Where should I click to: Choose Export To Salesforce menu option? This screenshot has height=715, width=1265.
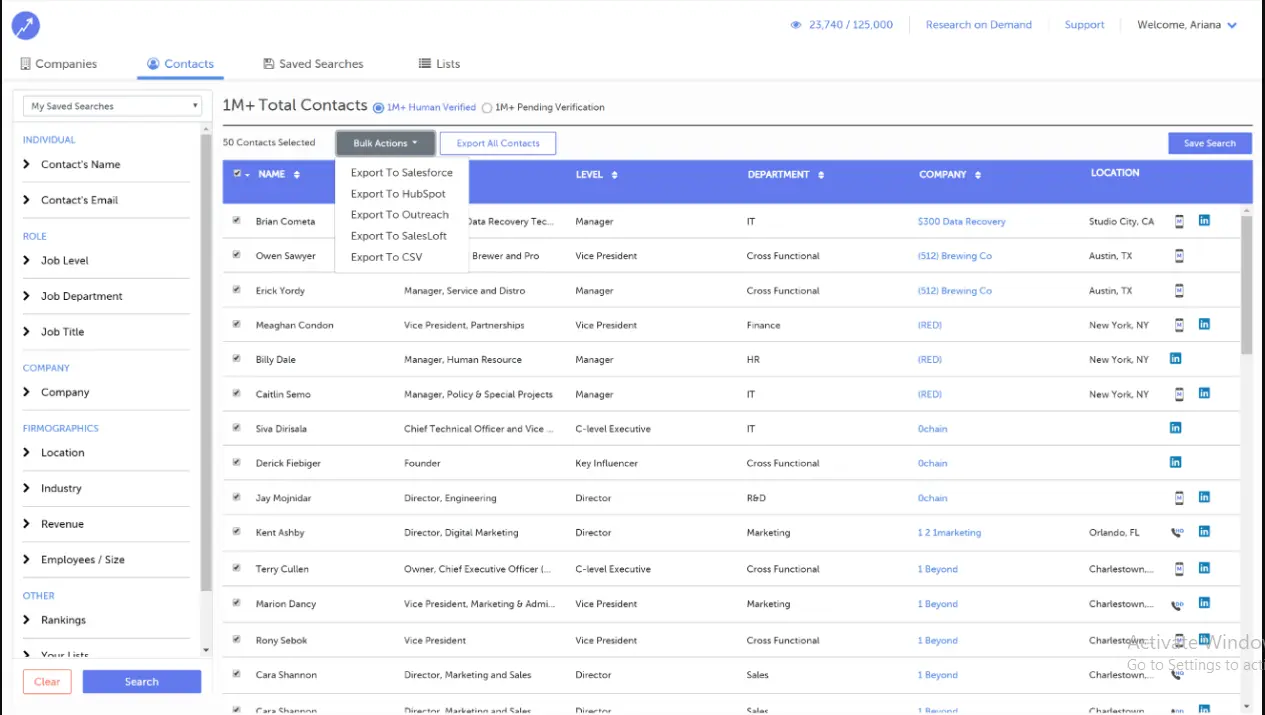(x=402, y=173)
